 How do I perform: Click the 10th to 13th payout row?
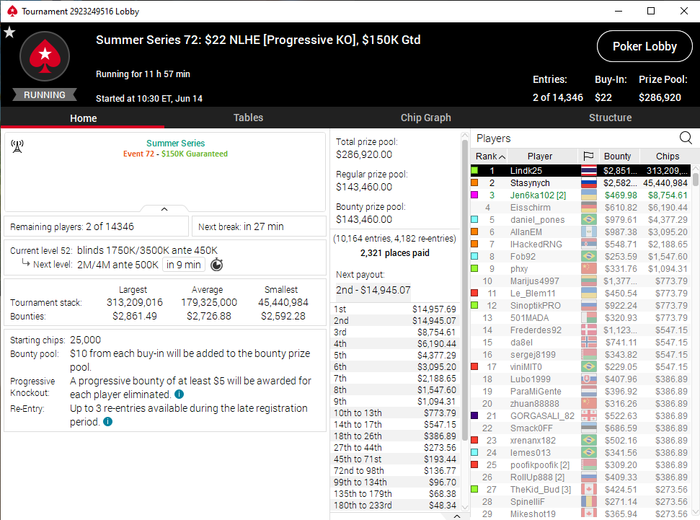tap(395, 413)
